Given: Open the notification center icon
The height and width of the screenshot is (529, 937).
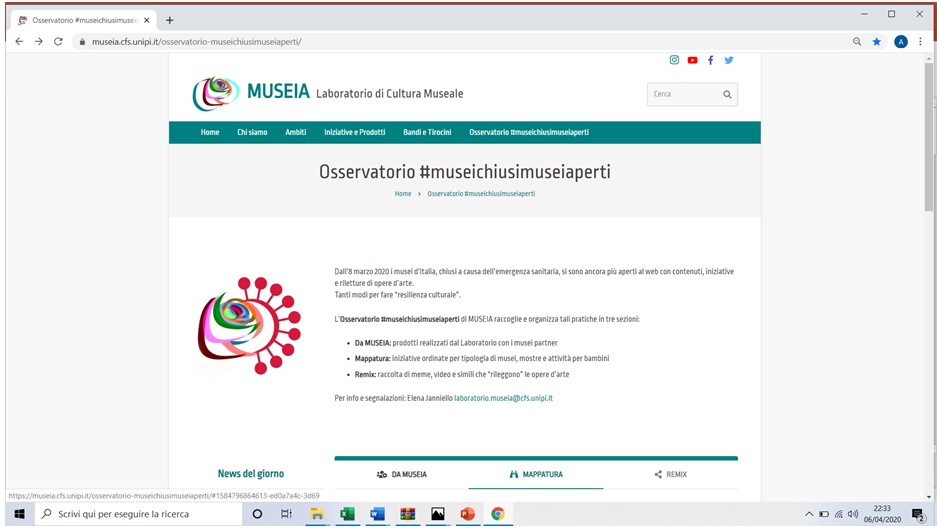Looking at the screenshot, I should pos(918,514).
